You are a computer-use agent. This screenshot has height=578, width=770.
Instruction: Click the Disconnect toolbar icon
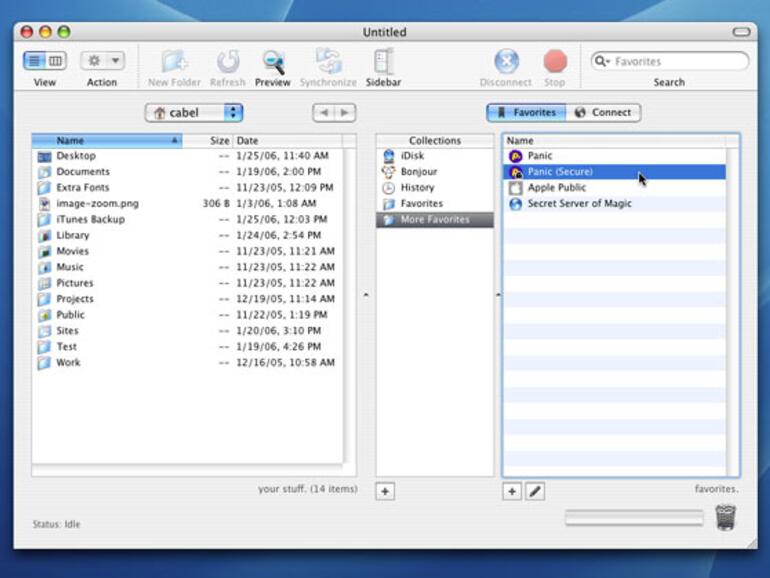506,62
